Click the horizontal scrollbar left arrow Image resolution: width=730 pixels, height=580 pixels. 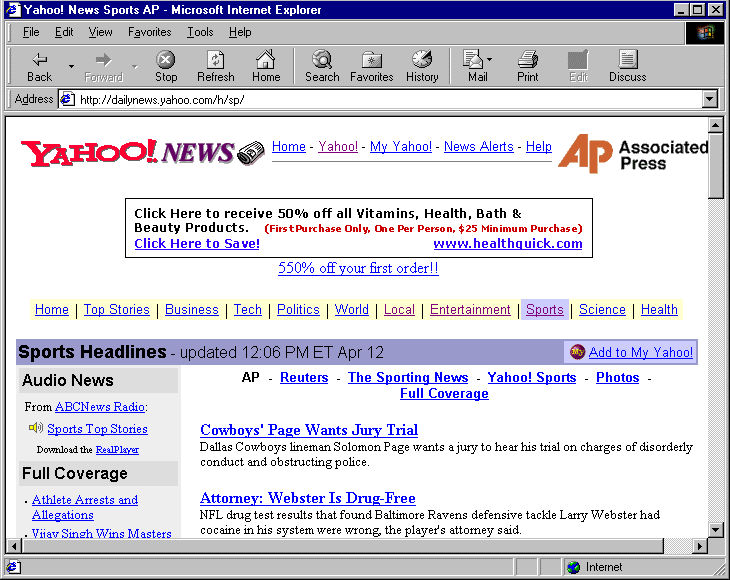pos(14,546)
